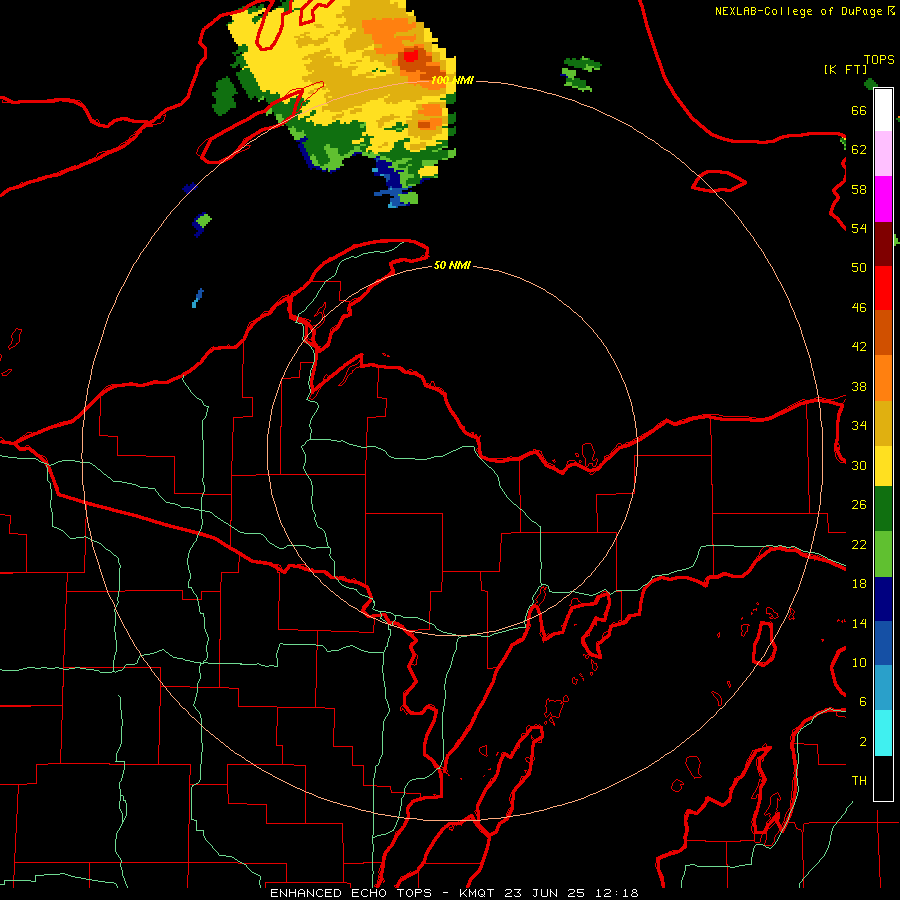Click the gold 34–38 kft legend swatch
The width and height of the screenshot is (900, 900).
click(883, 423)
